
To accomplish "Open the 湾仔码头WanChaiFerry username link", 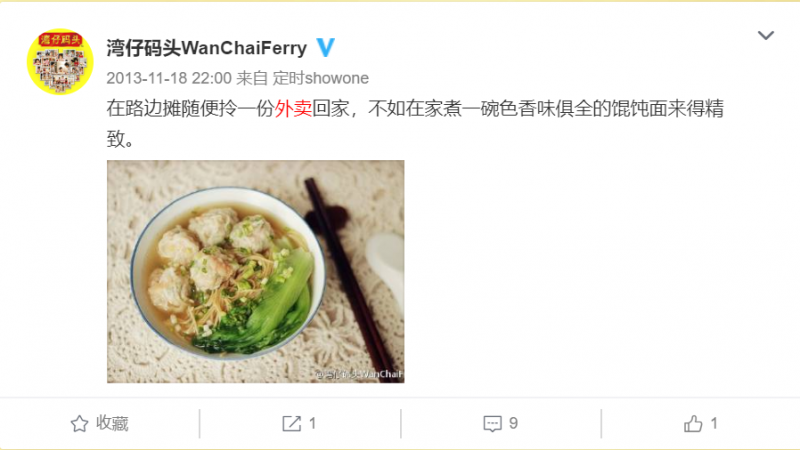I will 207,48.
